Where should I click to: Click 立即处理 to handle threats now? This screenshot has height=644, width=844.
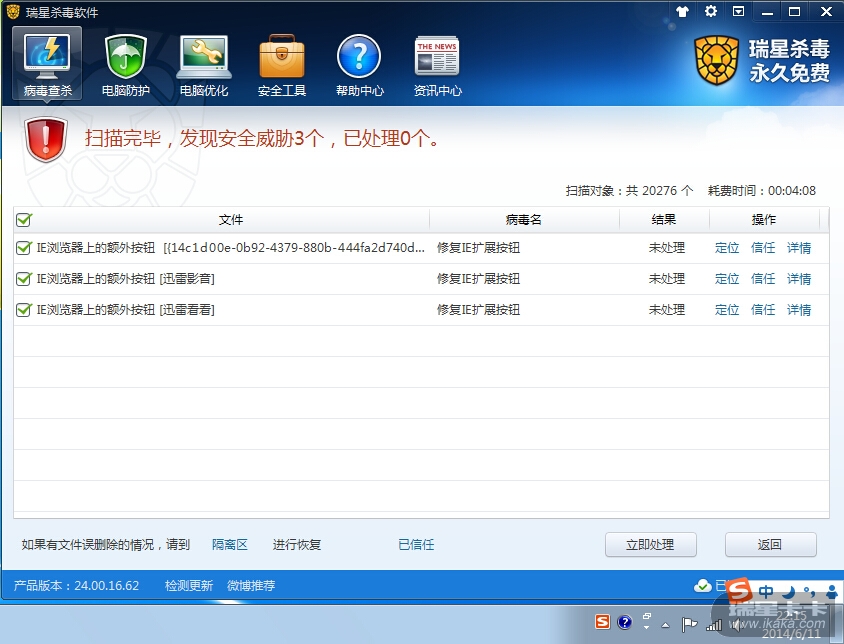[x=651, y=545]
